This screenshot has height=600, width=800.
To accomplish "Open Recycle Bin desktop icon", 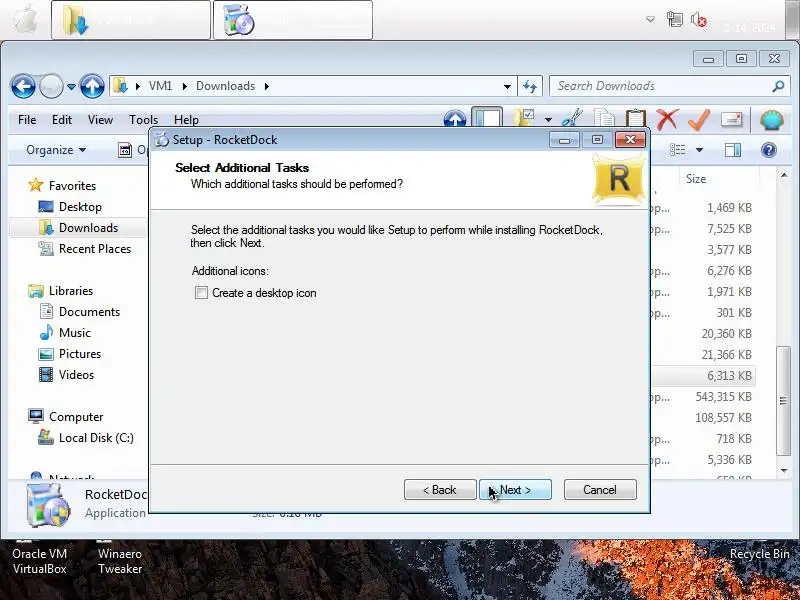I will coord(759,554).
